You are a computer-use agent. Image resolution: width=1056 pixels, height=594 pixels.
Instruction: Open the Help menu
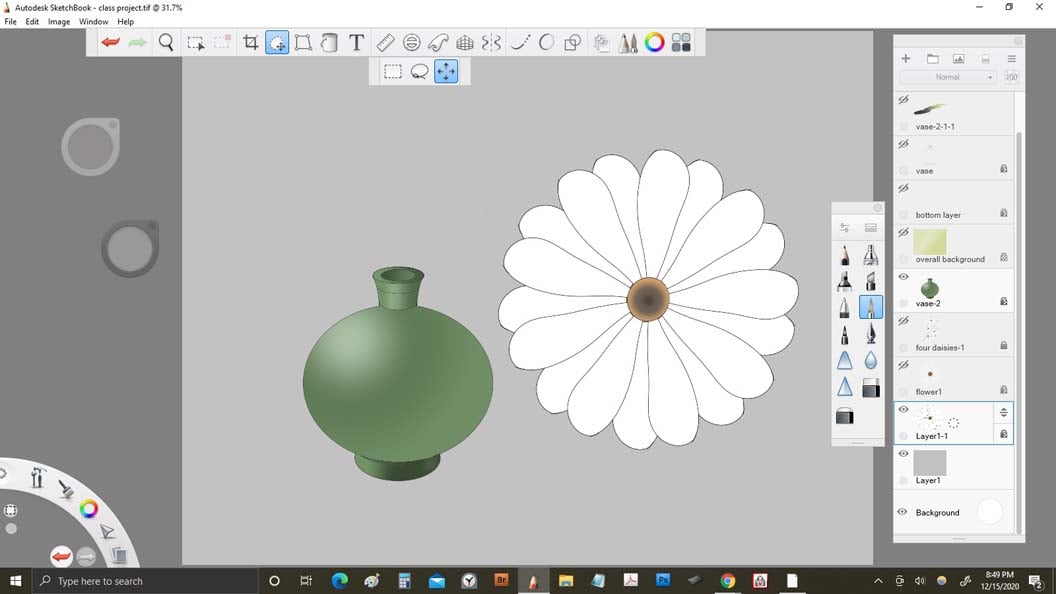pos(125,22)
